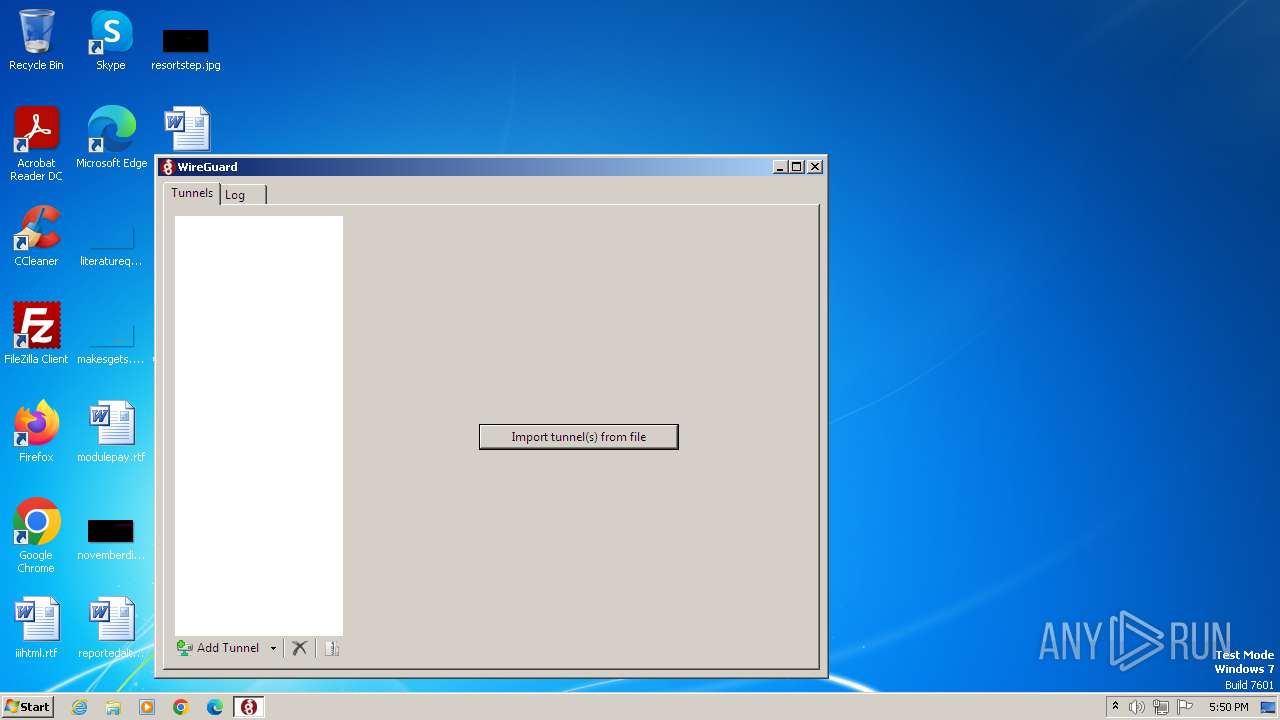The image size is (1280, 720).
Task: Maximize the WireGuard window
Action: [797, 167]
